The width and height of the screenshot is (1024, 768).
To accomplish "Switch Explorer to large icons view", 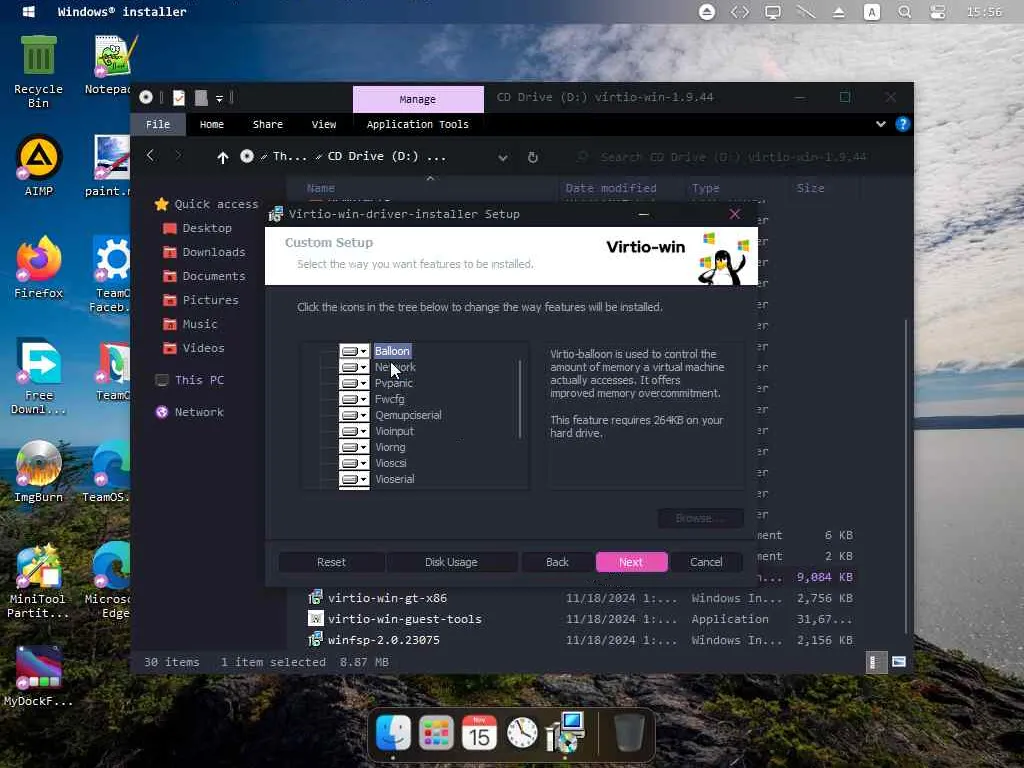I will [899, 662].
